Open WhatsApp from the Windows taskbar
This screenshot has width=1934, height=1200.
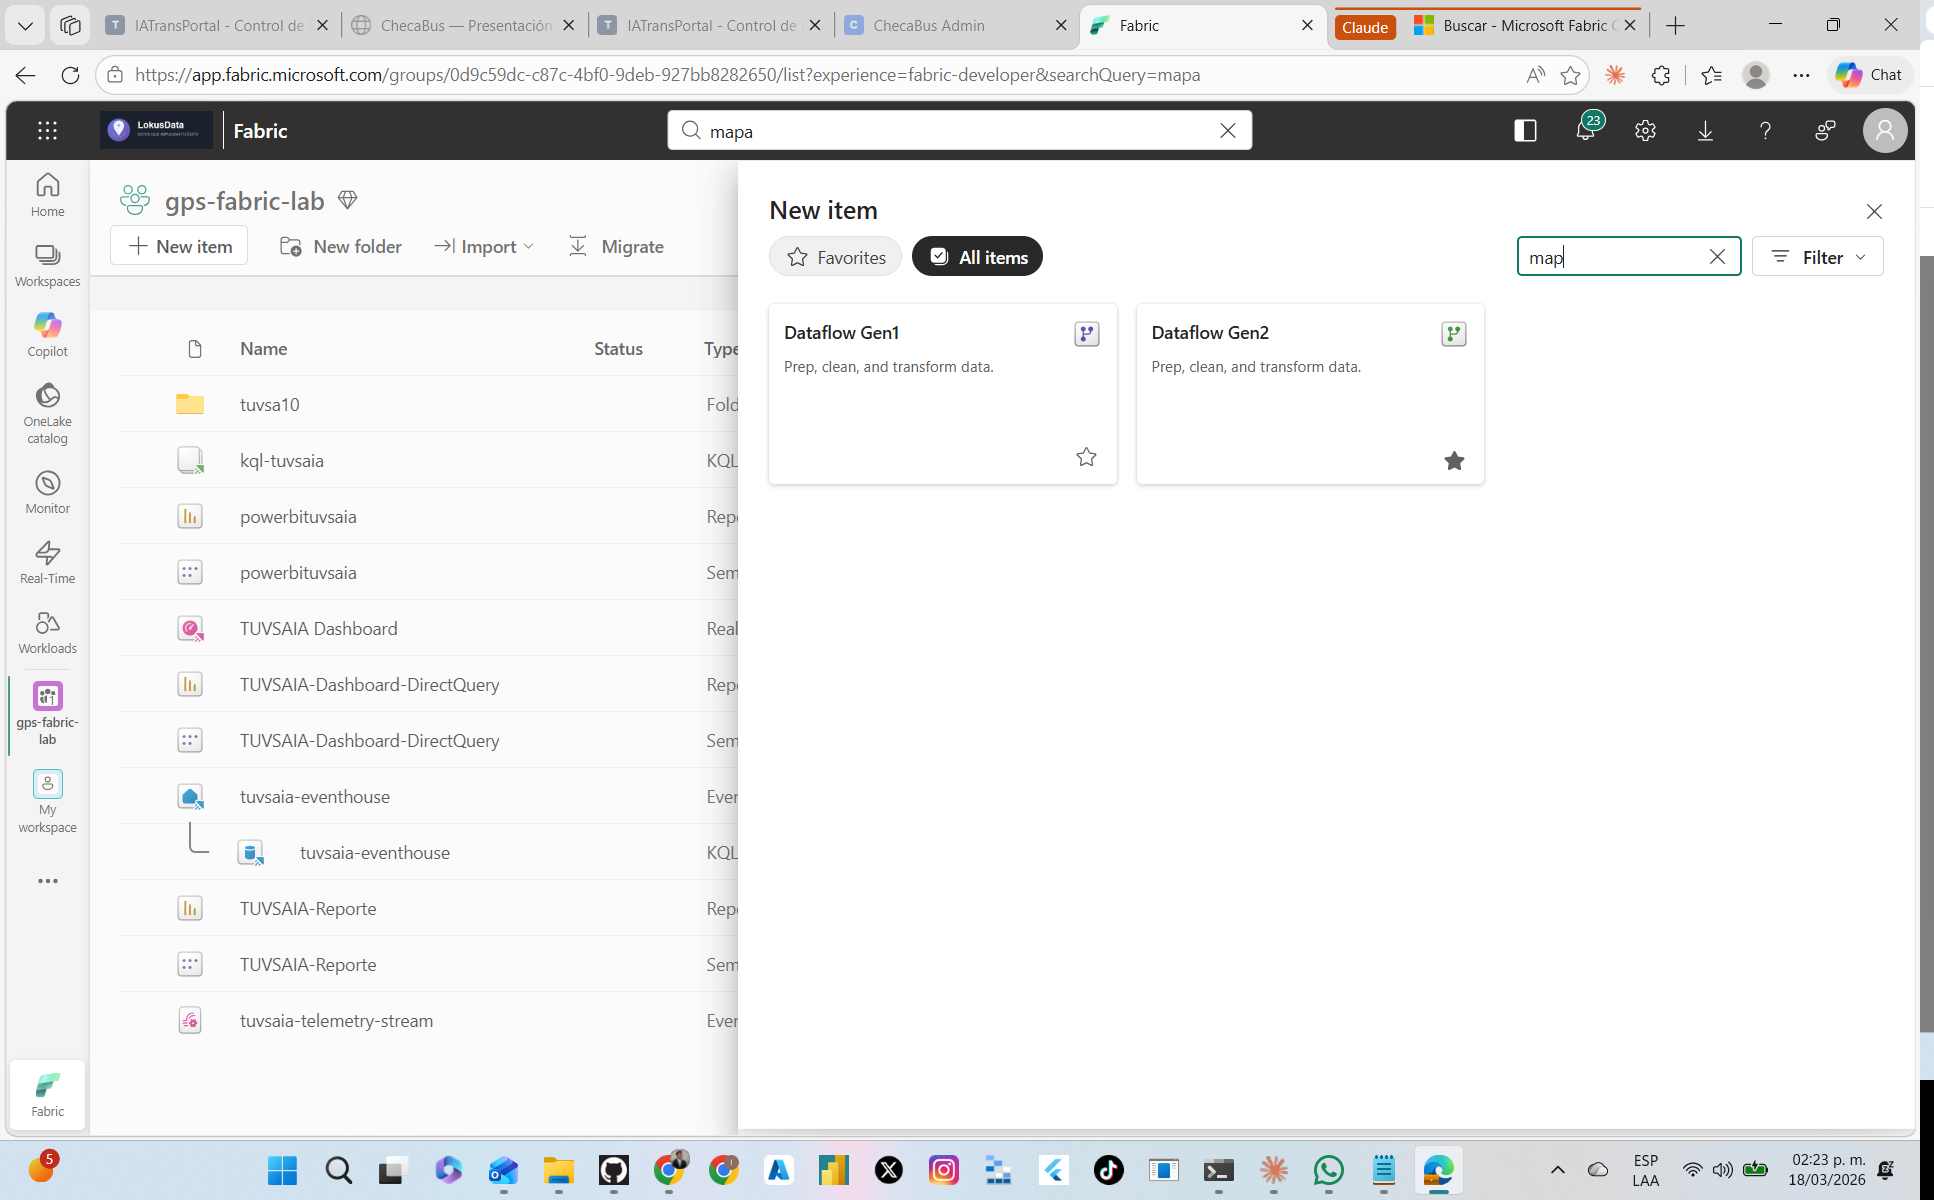1328,1170
